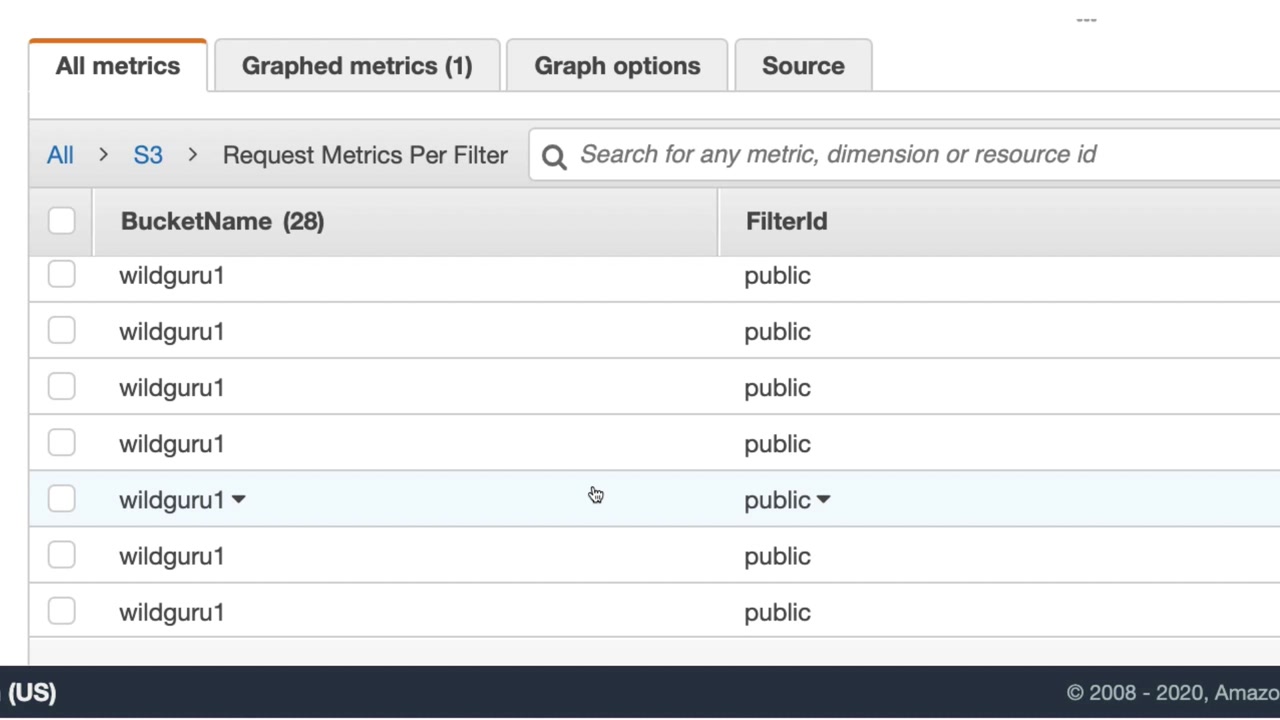Image resolution: width=1280 pixels, height=720 pixels.
Task: Click the panel resize handle dashes
Action: pyautogui.click(x=1086, y=20)
